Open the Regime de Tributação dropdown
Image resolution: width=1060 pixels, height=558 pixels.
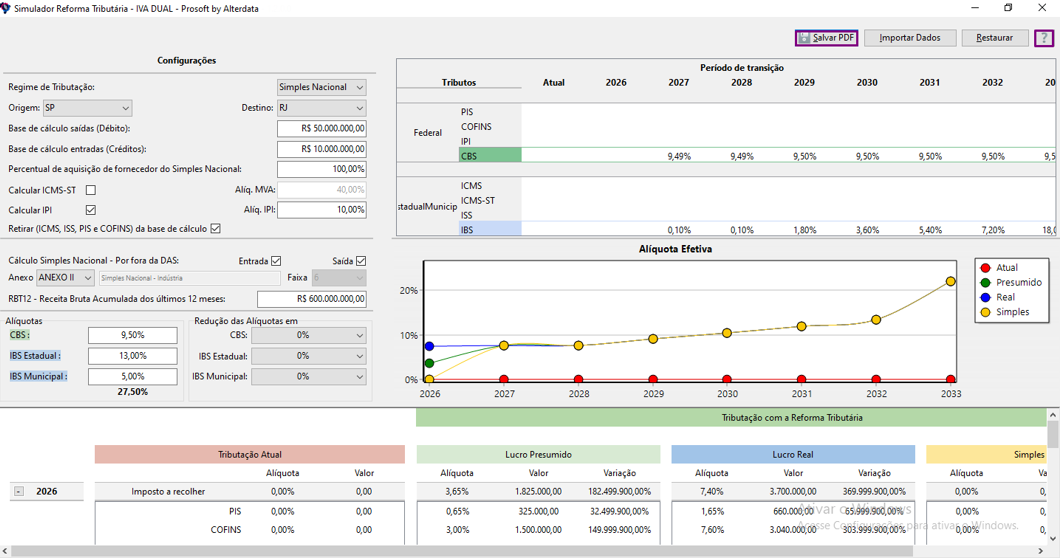[x=321, y=88]
